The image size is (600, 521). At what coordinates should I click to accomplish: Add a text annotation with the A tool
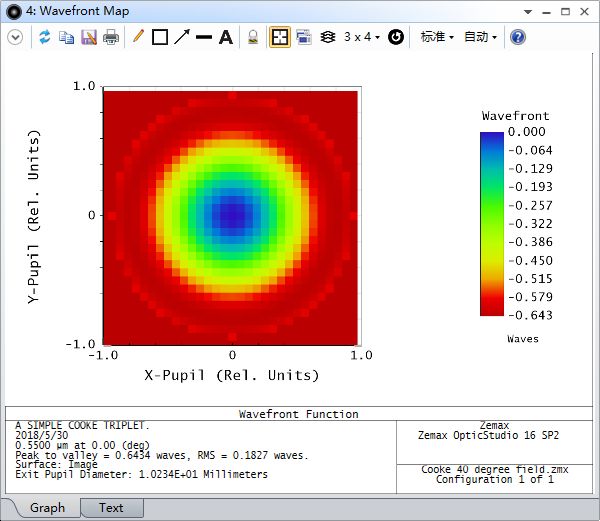click(226, 37)
